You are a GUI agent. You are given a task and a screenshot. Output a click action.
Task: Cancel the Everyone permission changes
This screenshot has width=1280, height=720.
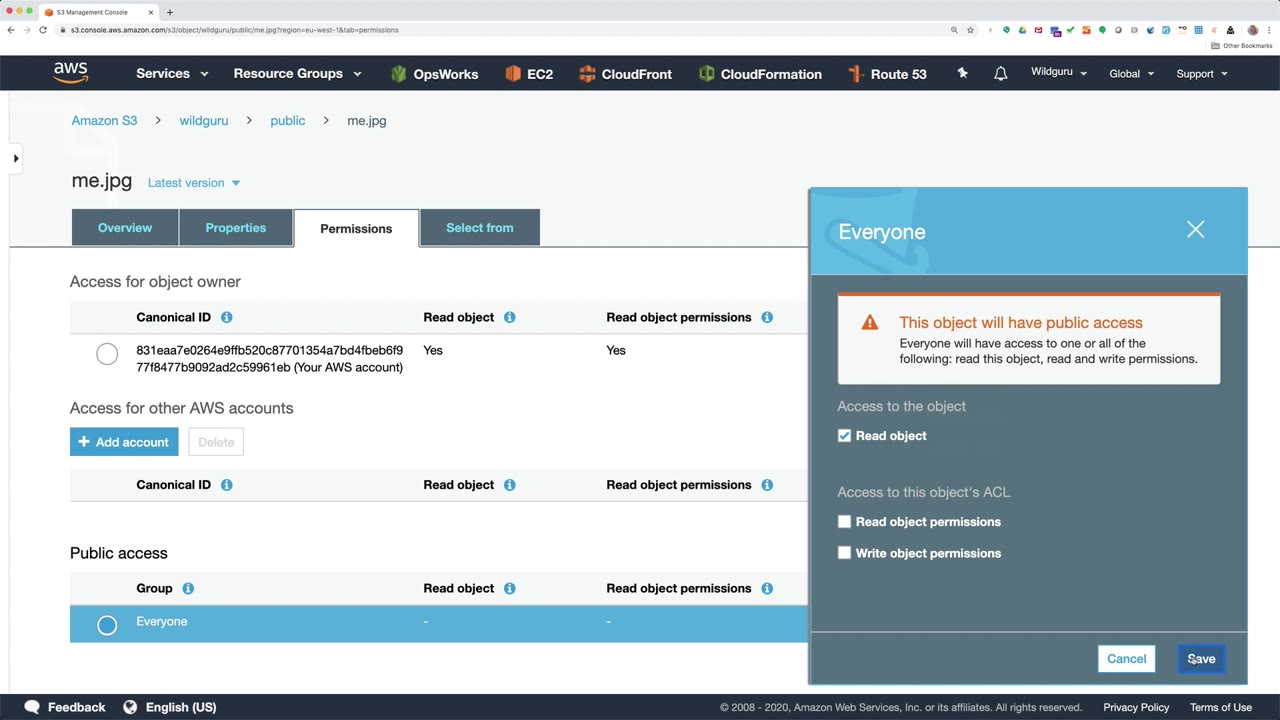[1126, 659]
